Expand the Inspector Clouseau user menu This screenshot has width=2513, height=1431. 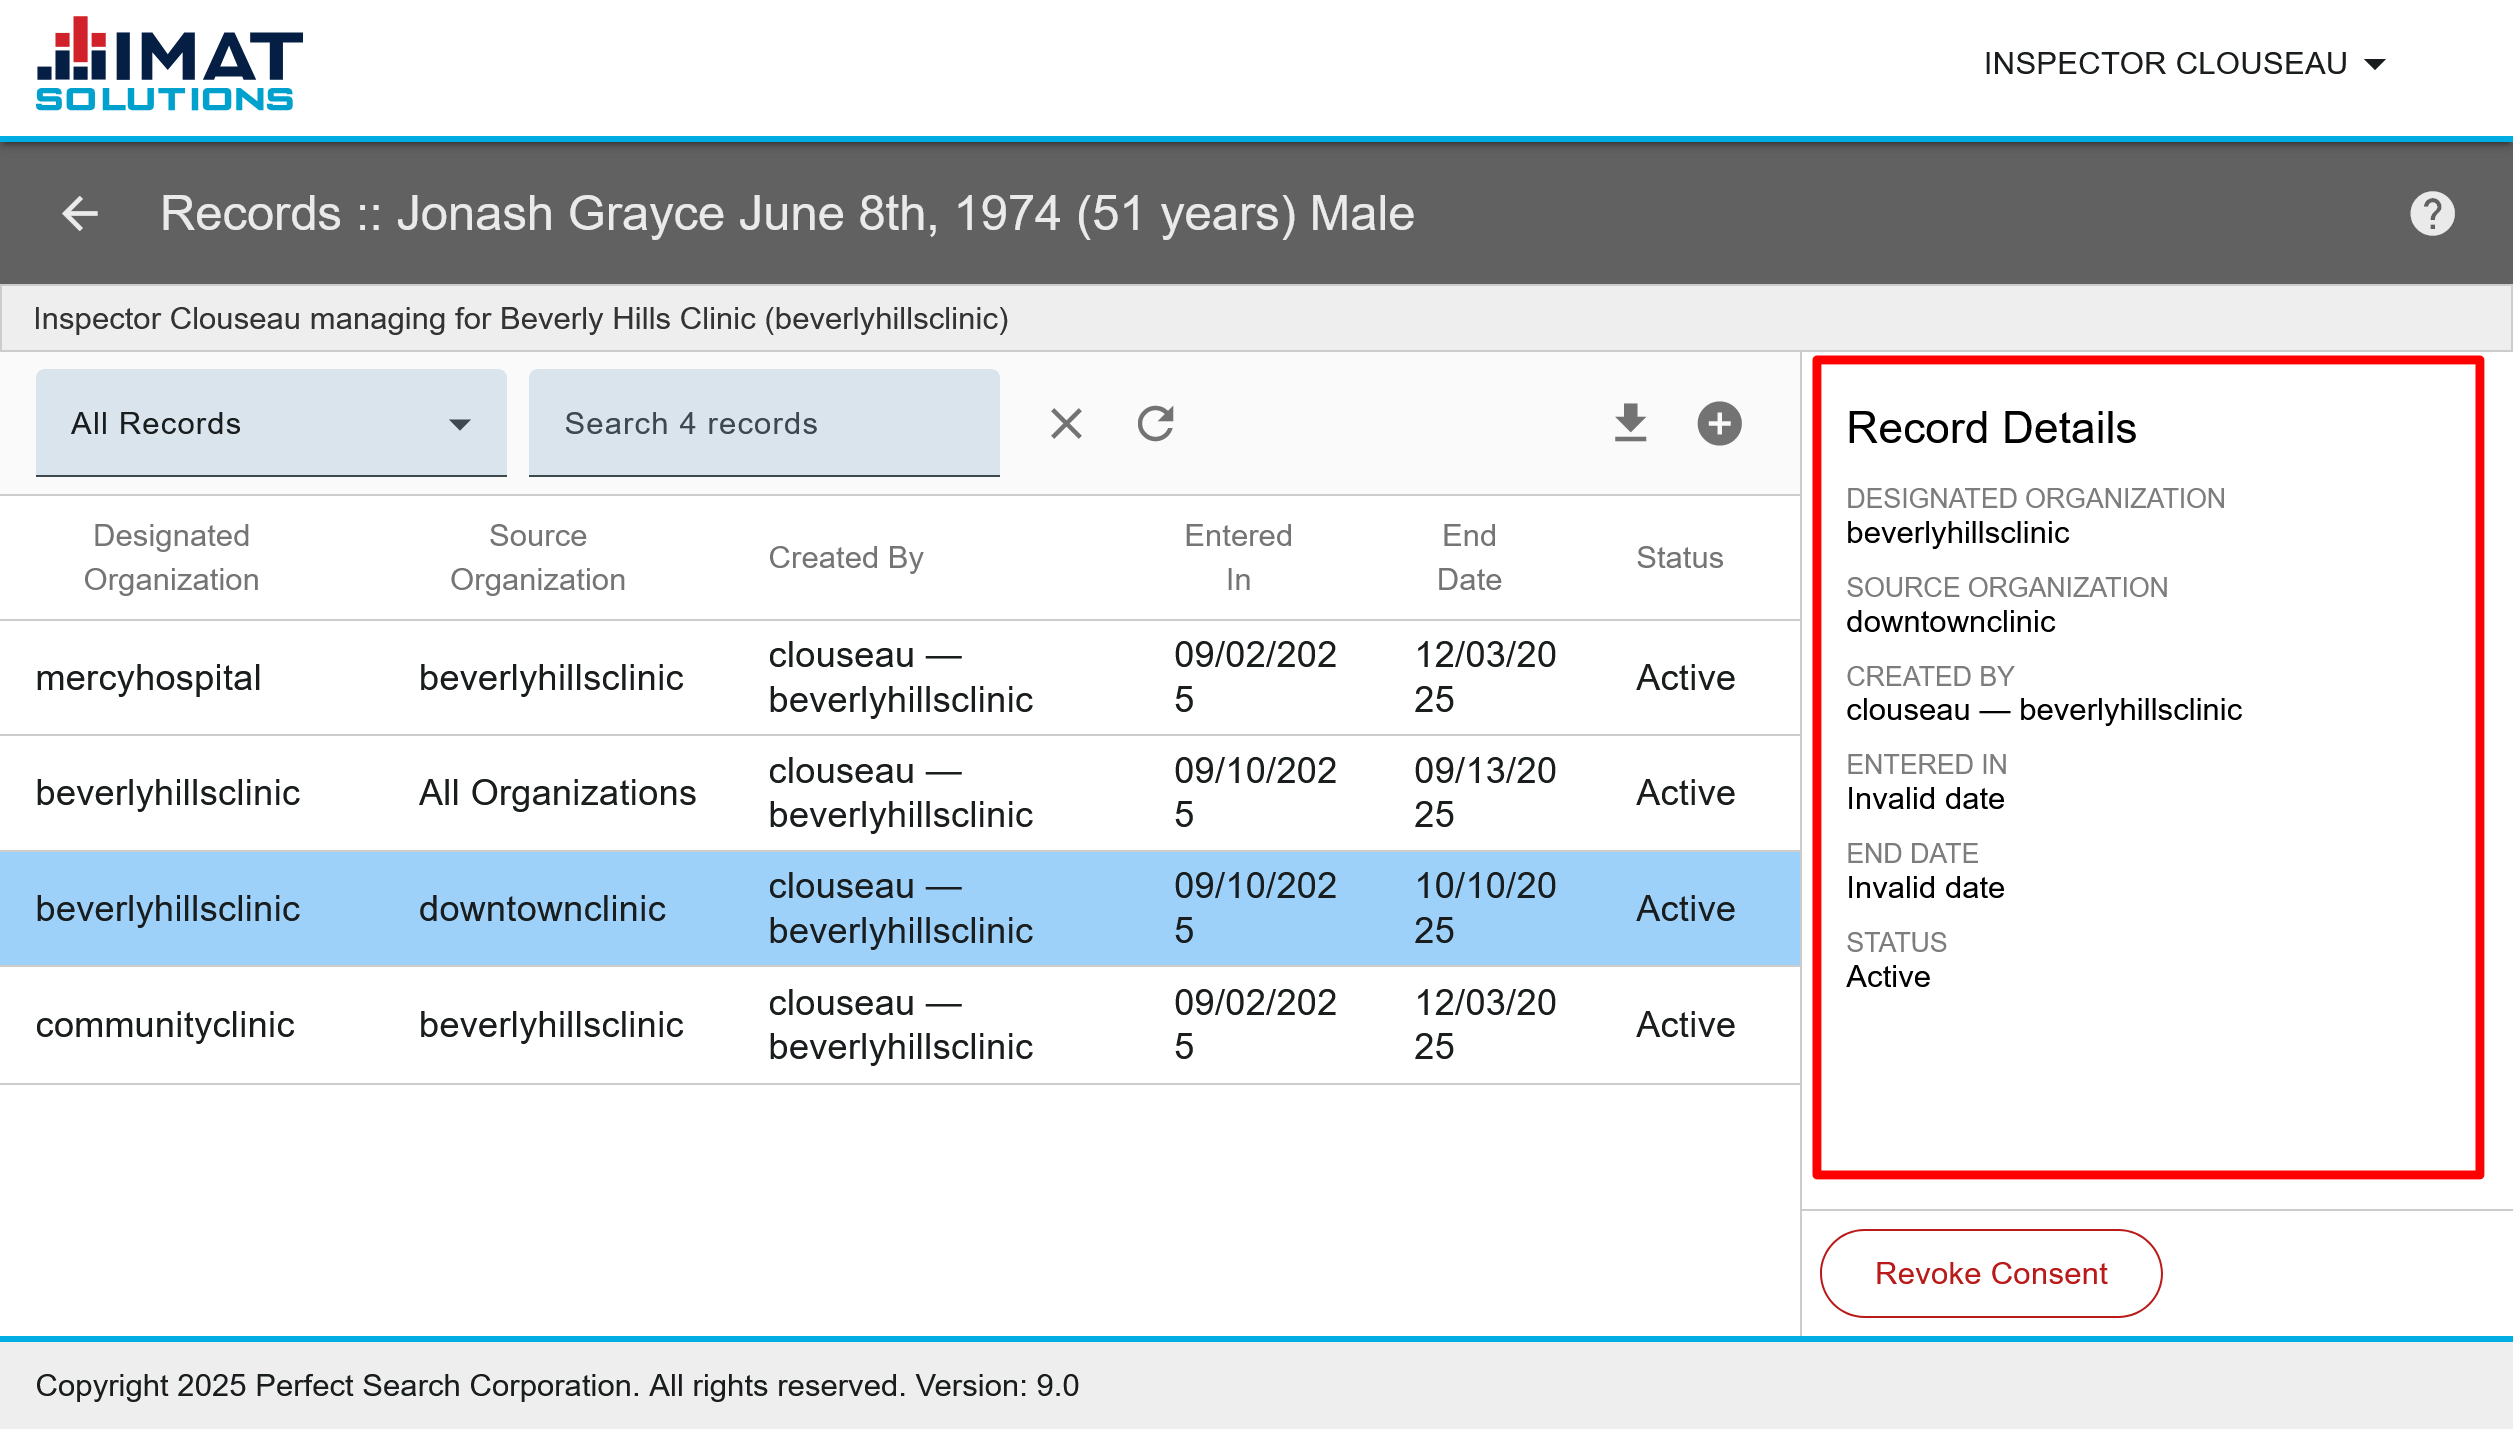coord(2184,64)
